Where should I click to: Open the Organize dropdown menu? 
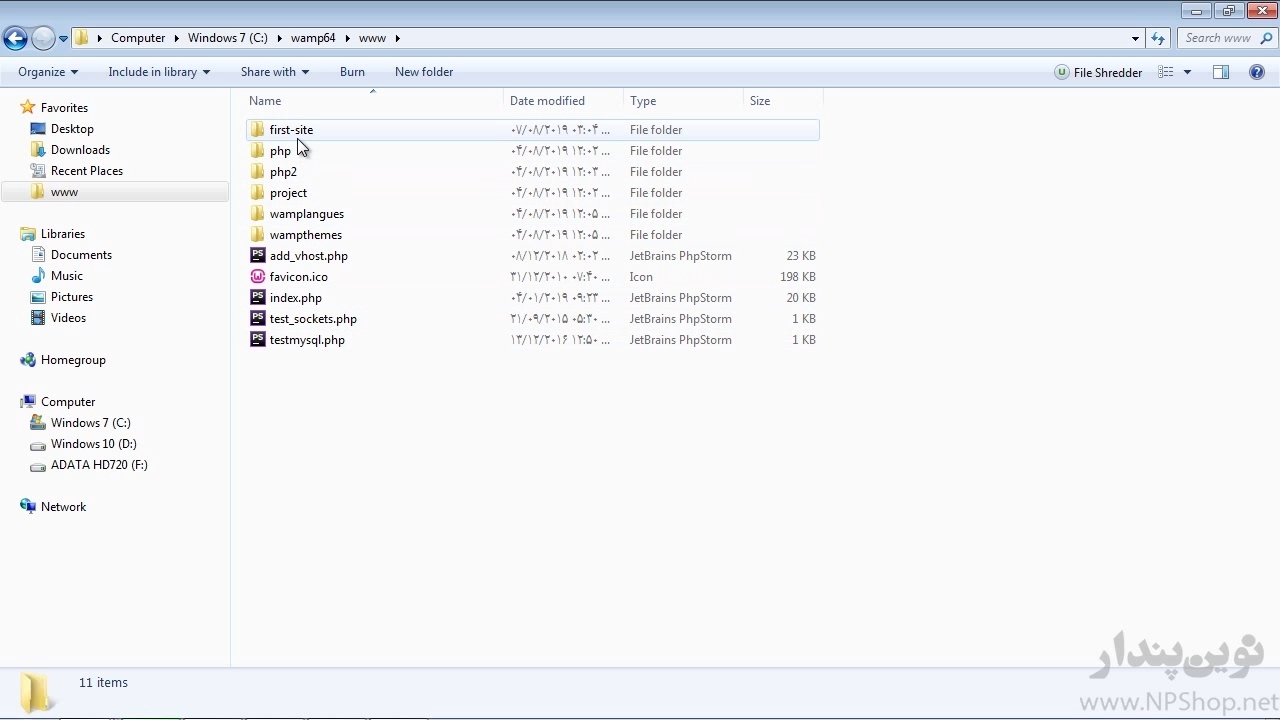click(x=47, y=72)
